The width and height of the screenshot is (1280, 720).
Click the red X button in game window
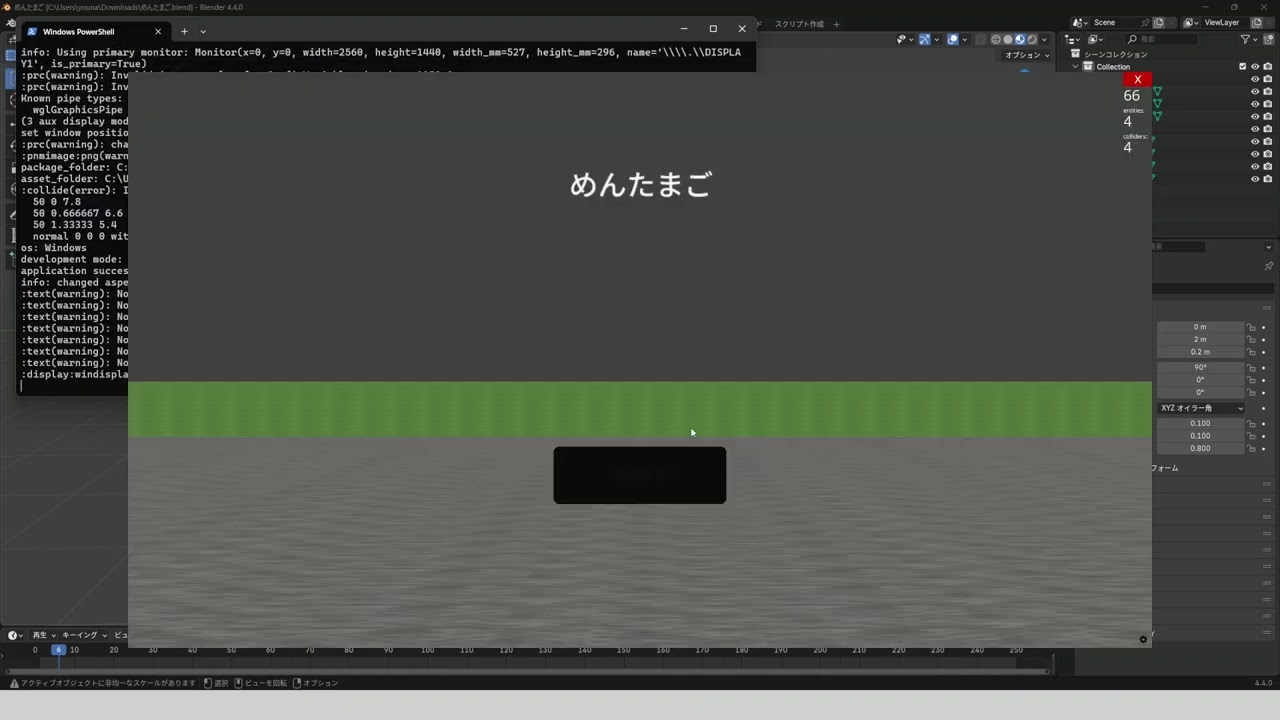(1137, 79)
